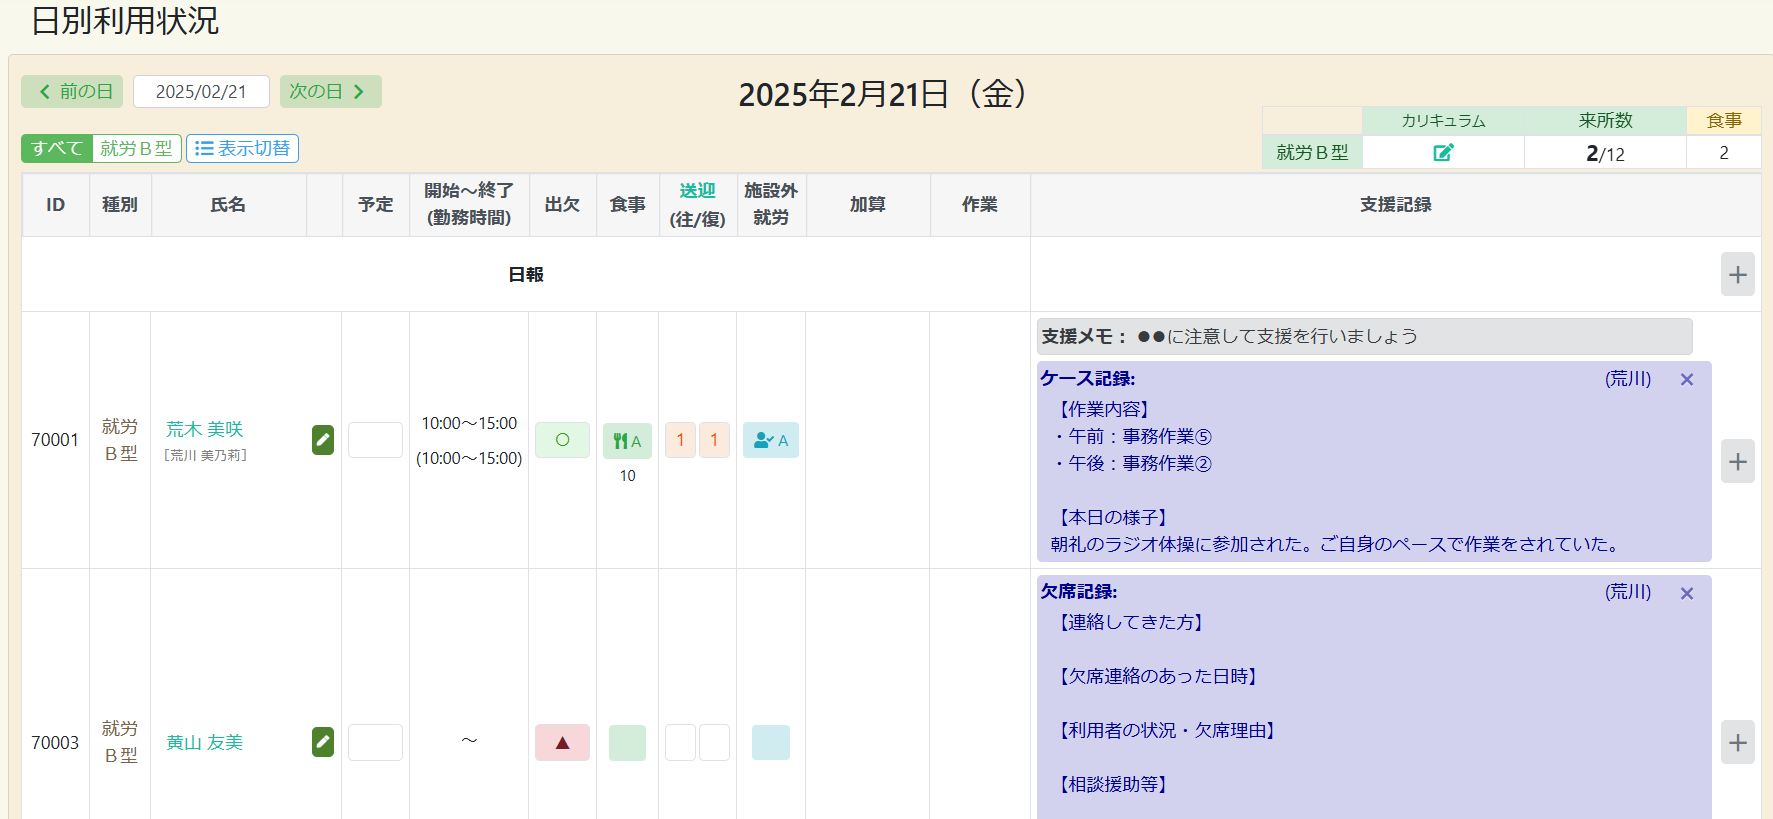This screenshot has width=1773, height=819.
Task: Toggle outbound pickup count for 荒木 美咲
Action: coord(680,441)
